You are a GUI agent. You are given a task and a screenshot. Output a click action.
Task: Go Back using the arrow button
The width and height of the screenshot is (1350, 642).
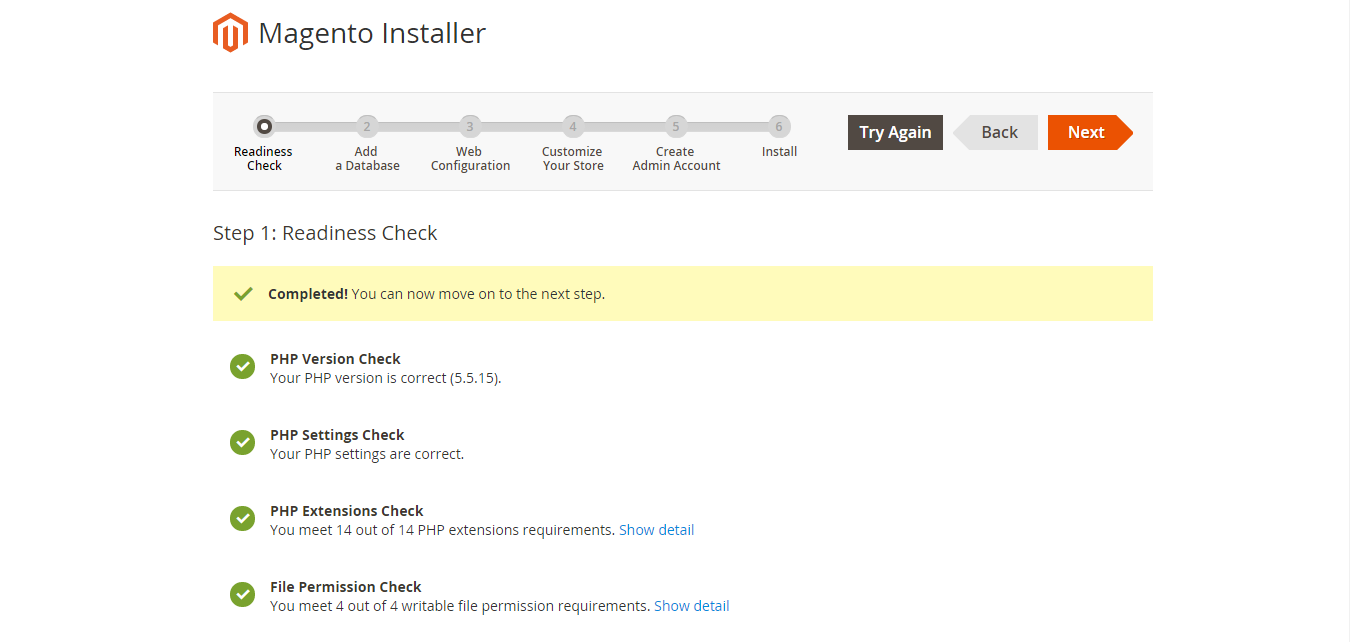[x=995, y=132]
